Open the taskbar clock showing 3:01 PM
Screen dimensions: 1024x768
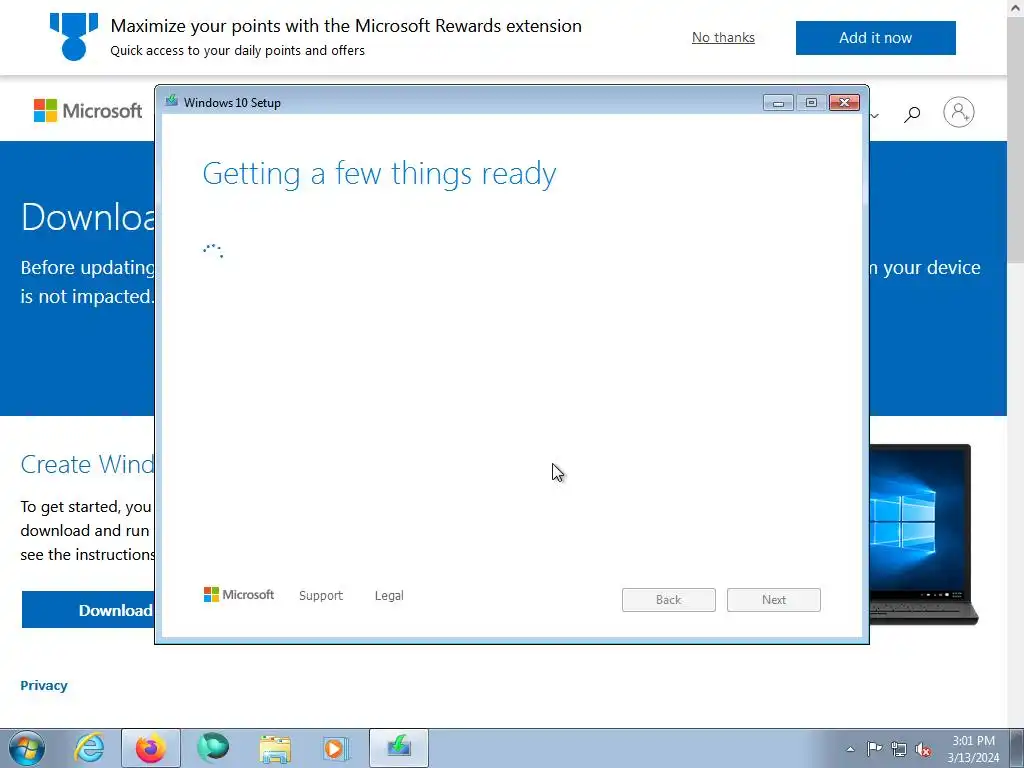(x=973, y=749)
